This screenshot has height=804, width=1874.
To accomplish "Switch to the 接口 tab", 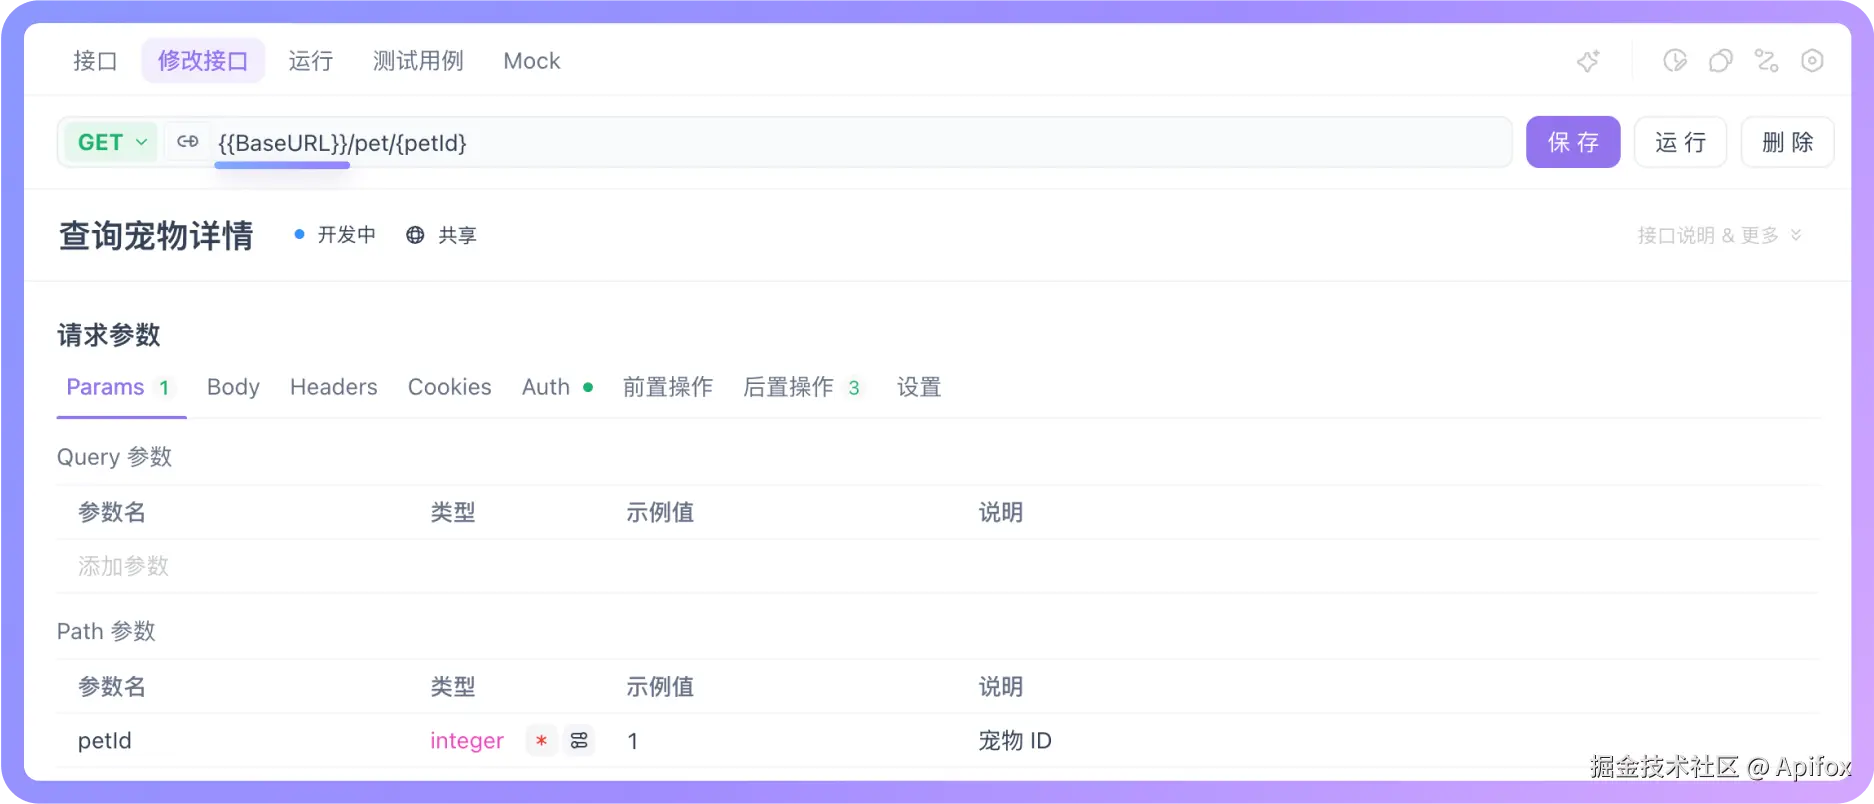I will pos(95,61).
